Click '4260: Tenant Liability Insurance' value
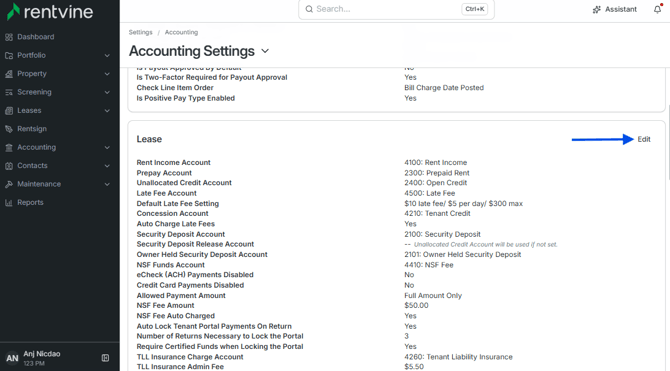This screenshot has width=670, height=371. point(458,357)
